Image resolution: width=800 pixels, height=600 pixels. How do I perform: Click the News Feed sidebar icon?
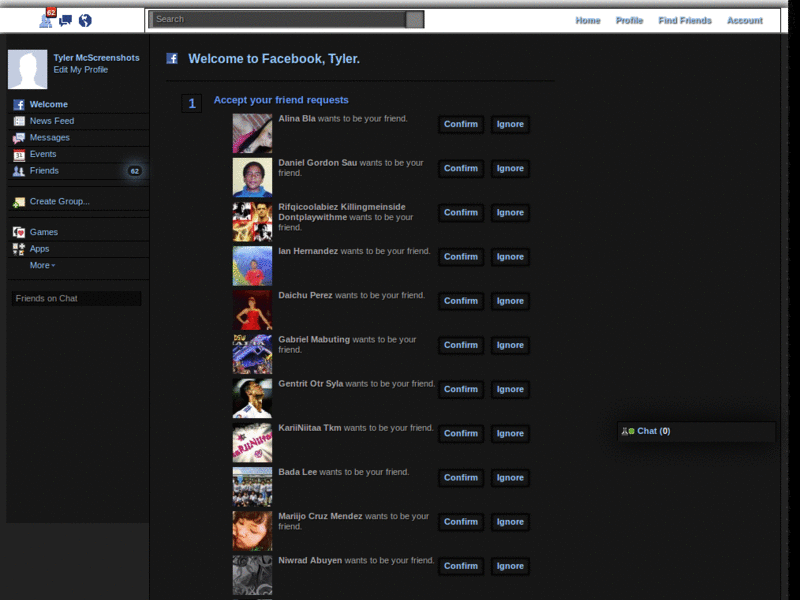[19, 121]
